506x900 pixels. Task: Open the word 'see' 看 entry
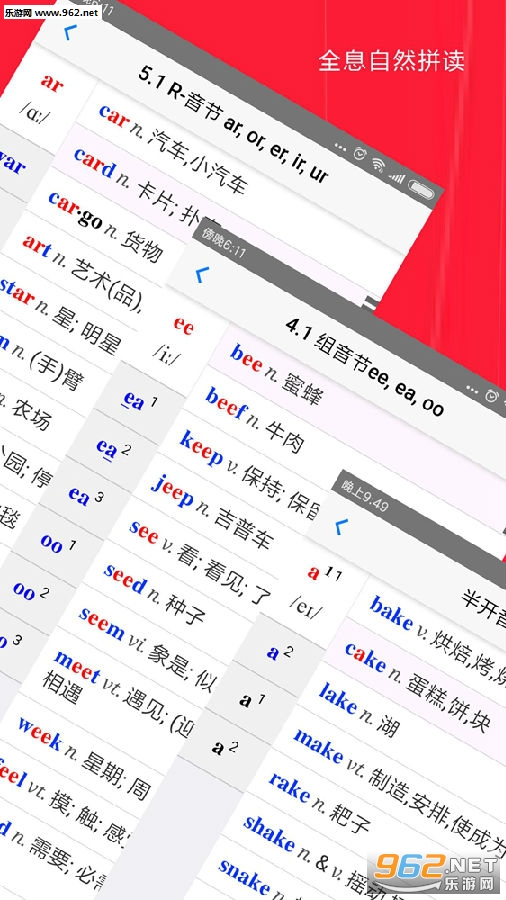[200, 562]
